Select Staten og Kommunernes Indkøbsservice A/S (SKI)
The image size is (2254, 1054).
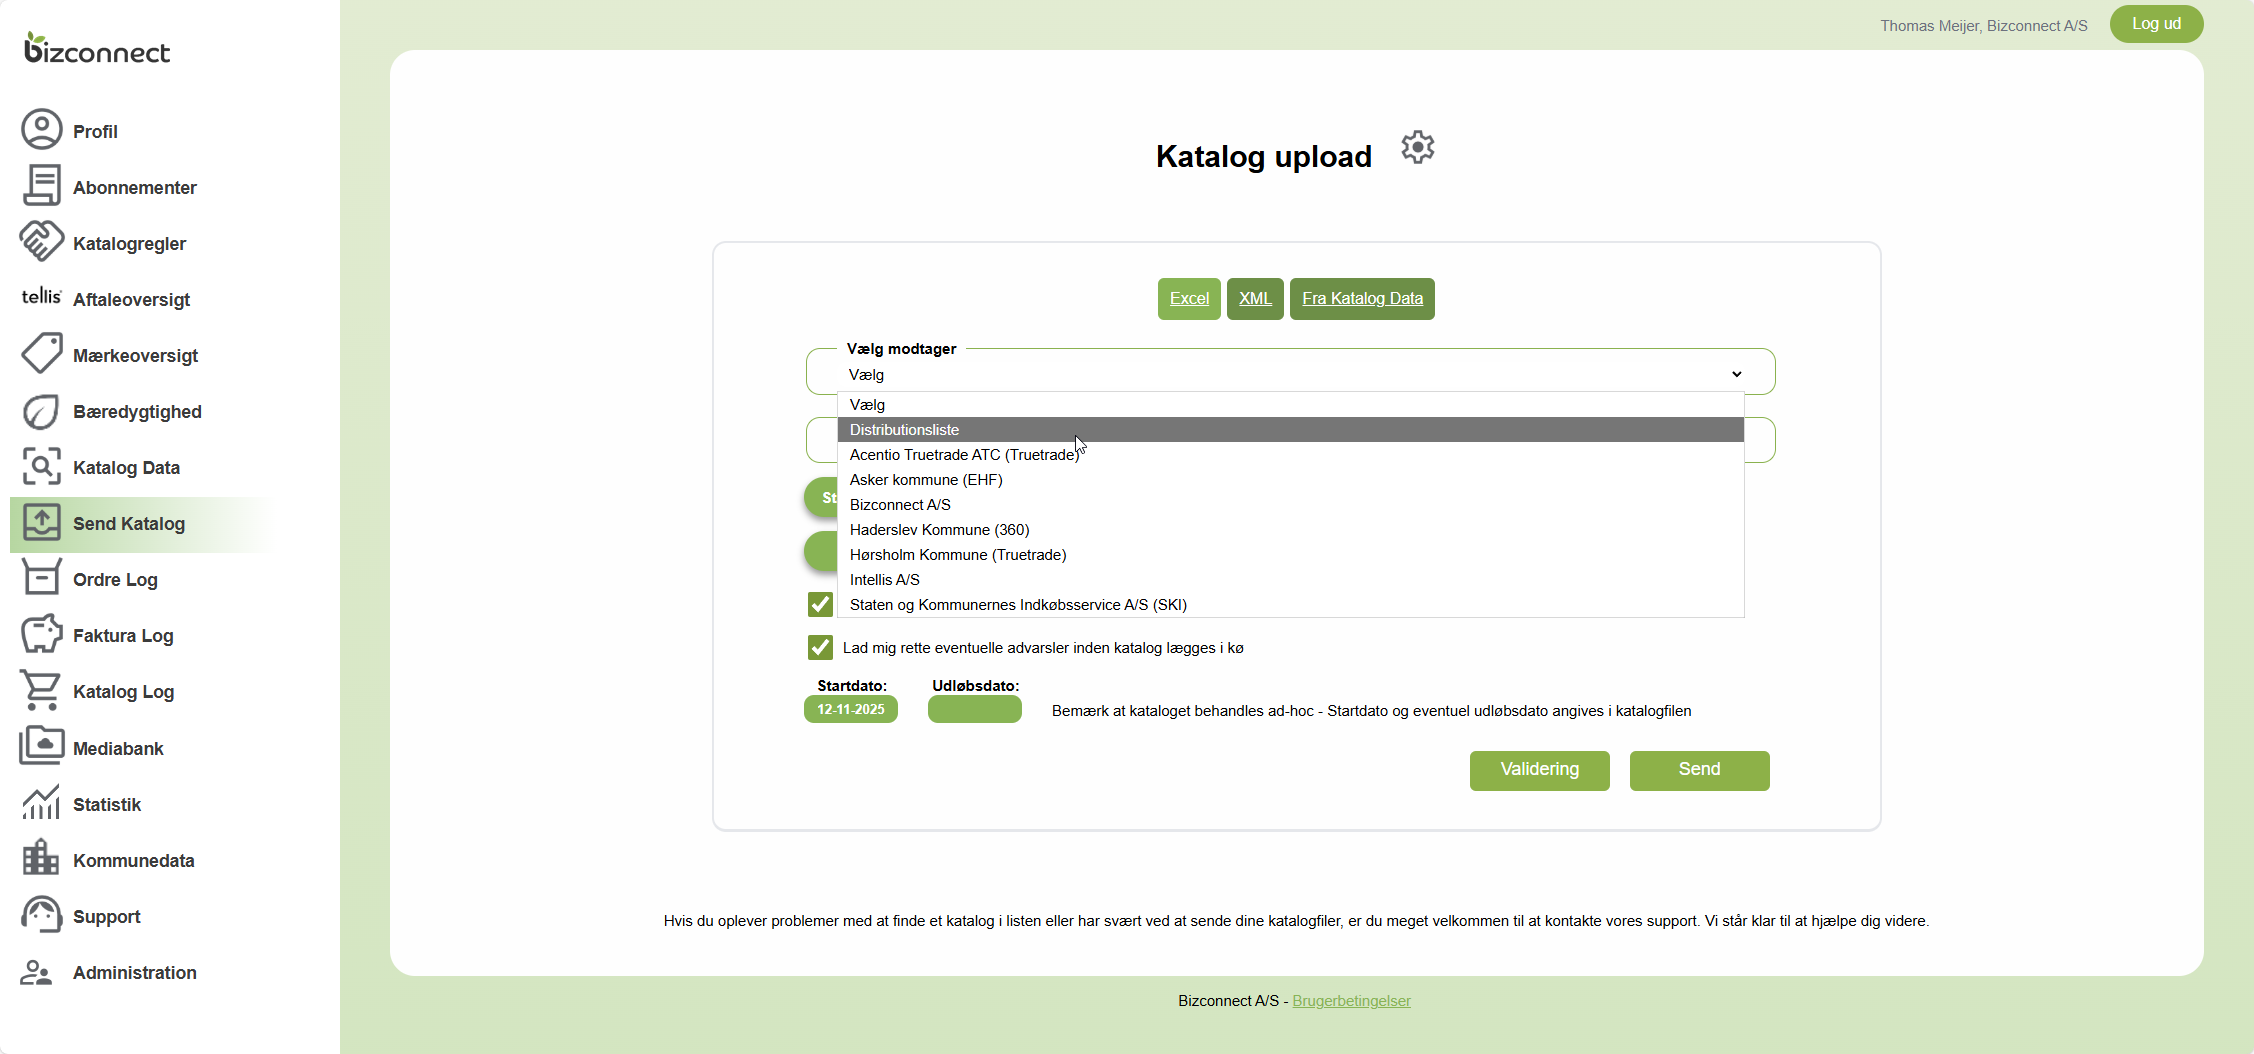(x=1290, y=605)
